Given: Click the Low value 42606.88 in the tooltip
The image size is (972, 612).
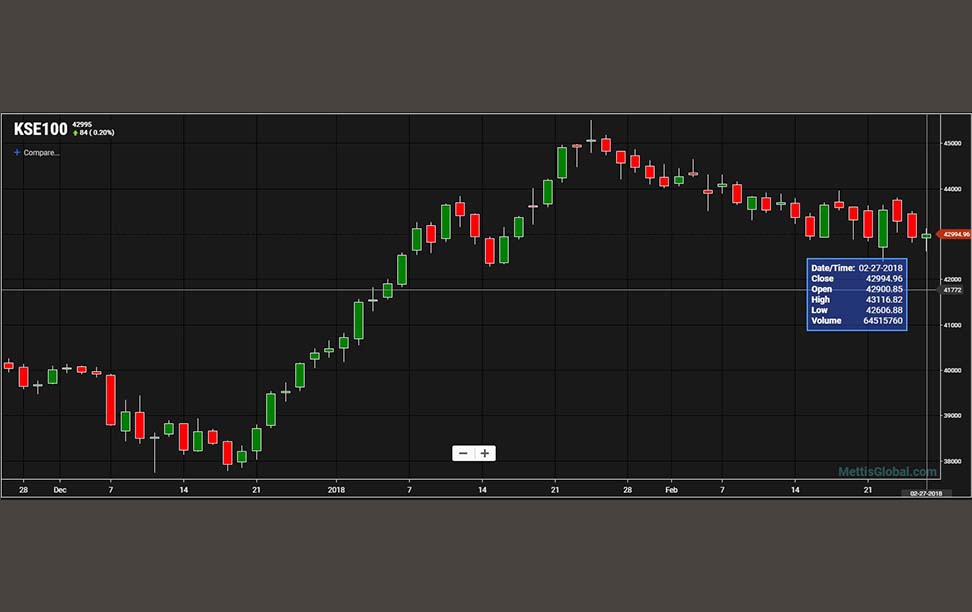Looking at the screenshot, I should 884,310.
